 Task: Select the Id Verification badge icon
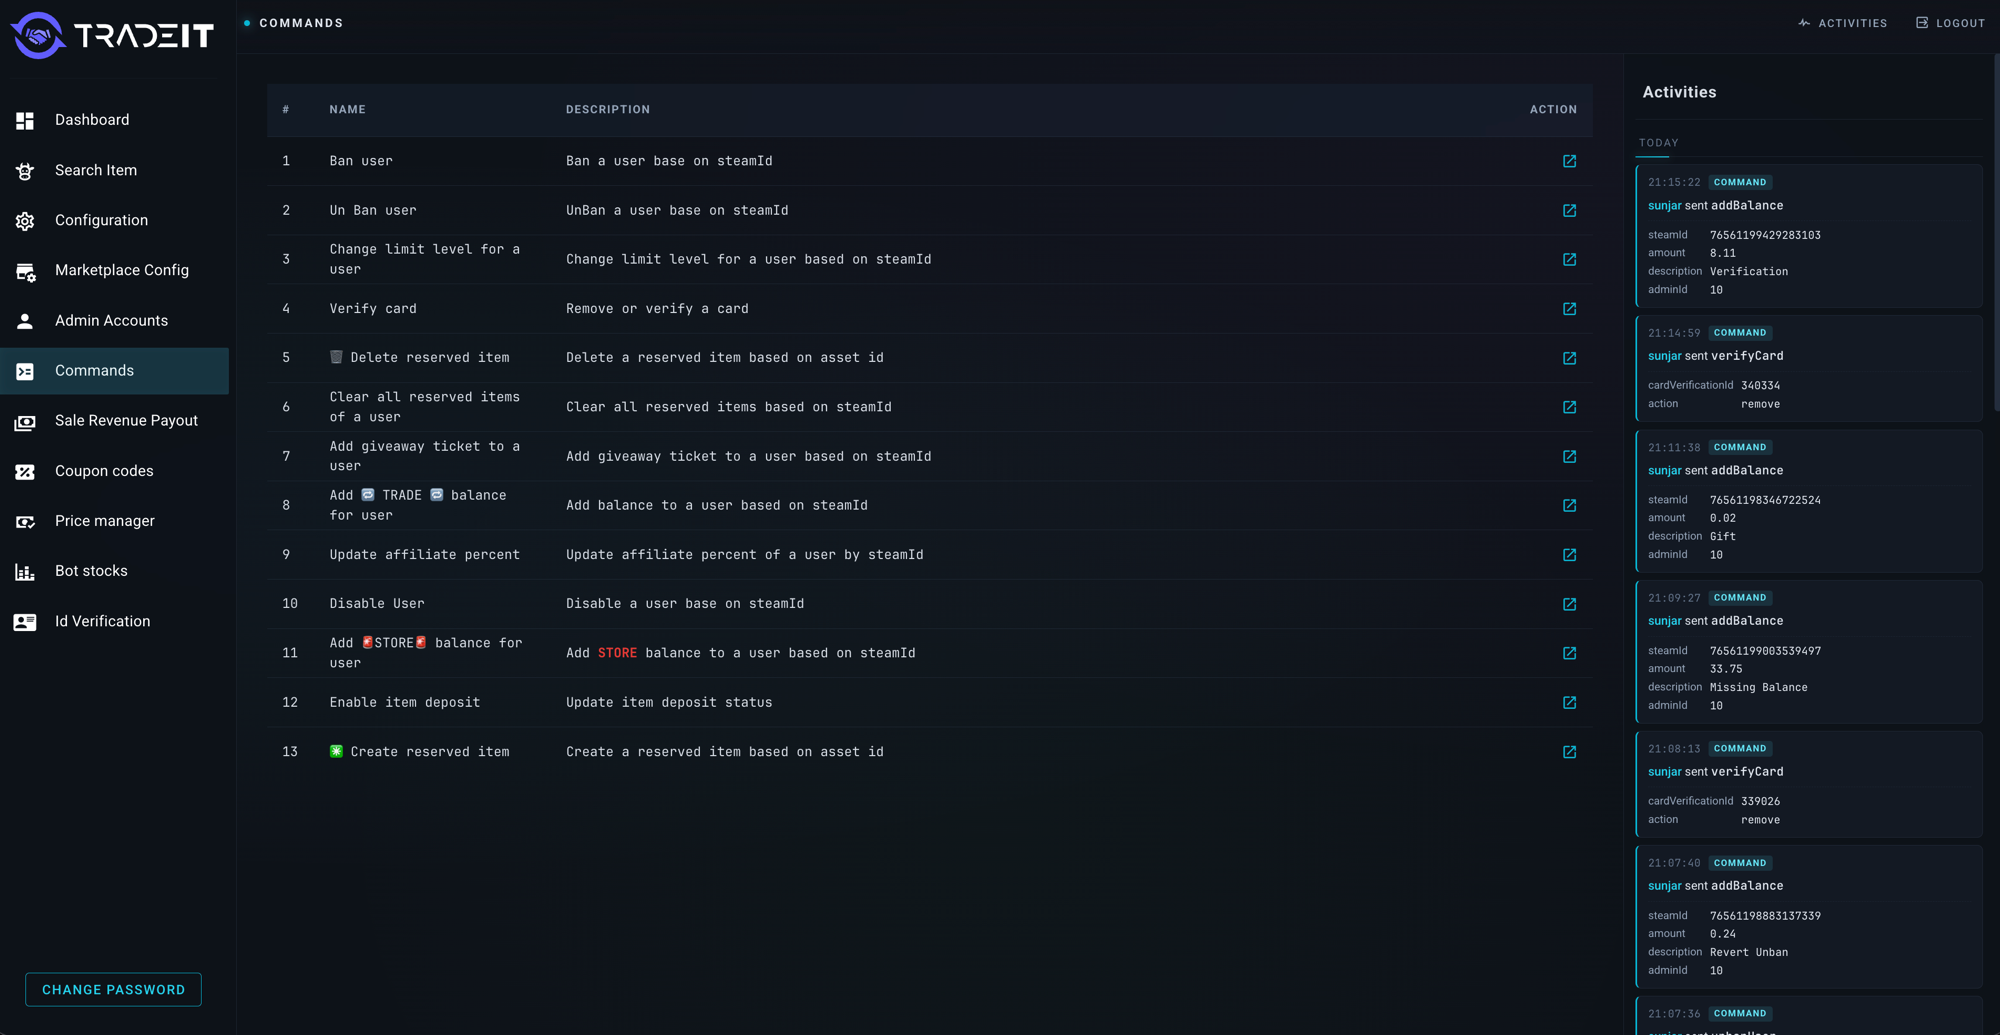tap(24, 621)
